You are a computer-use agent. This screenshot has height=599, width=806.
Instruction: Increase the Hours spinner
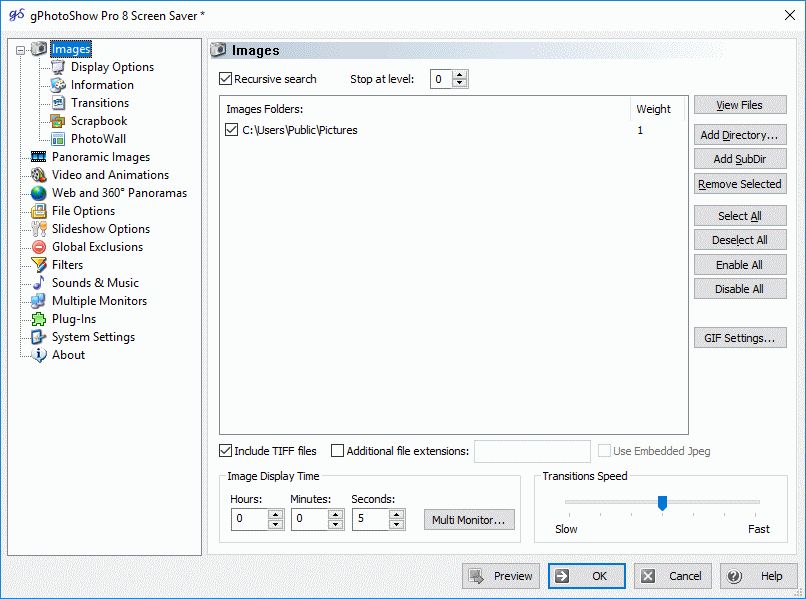276,515
